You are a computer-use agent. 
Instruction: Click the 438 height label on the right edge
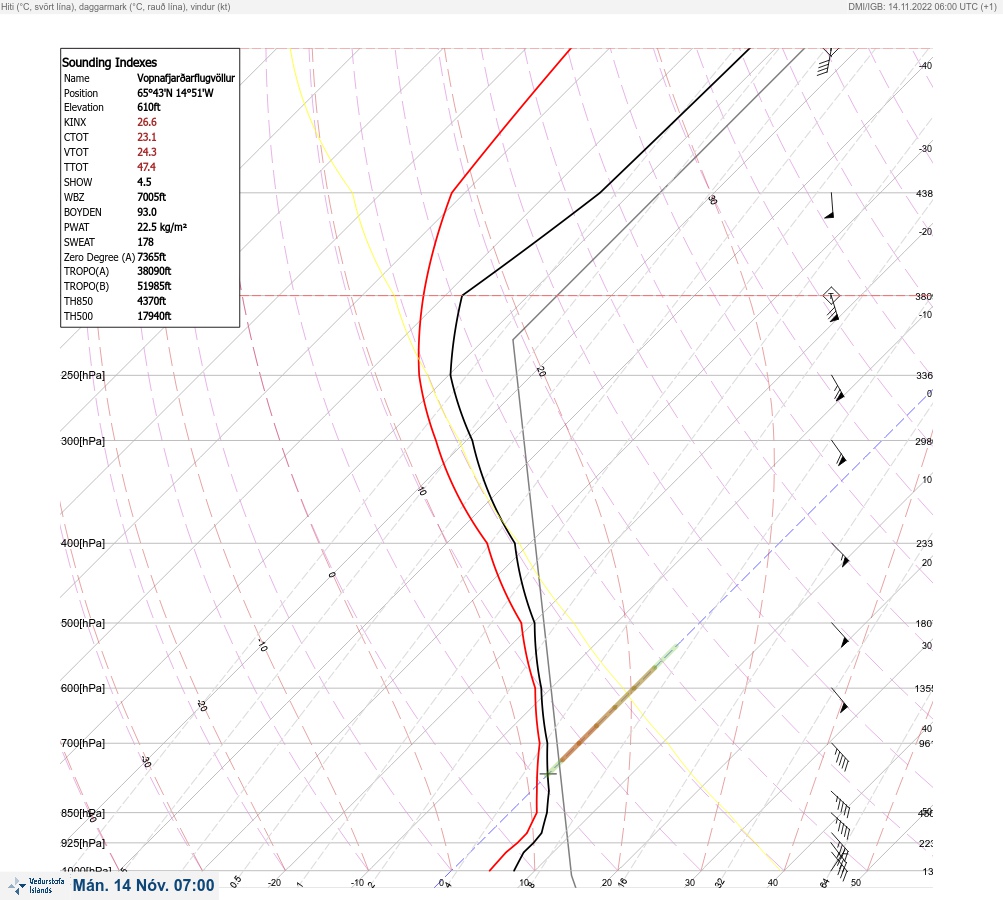[x=924, y=193]
